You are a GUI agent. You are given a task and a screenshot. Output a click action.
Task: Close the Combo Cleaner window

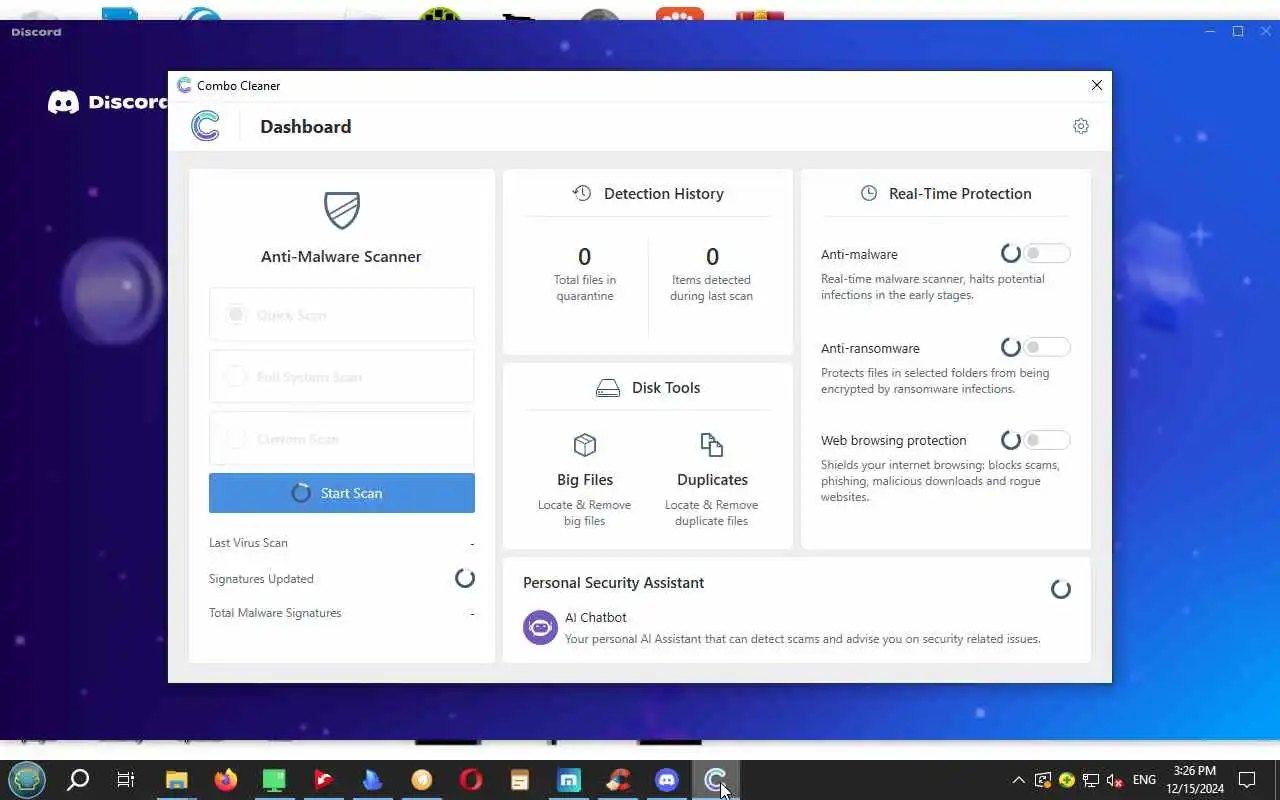point(1097,85)
